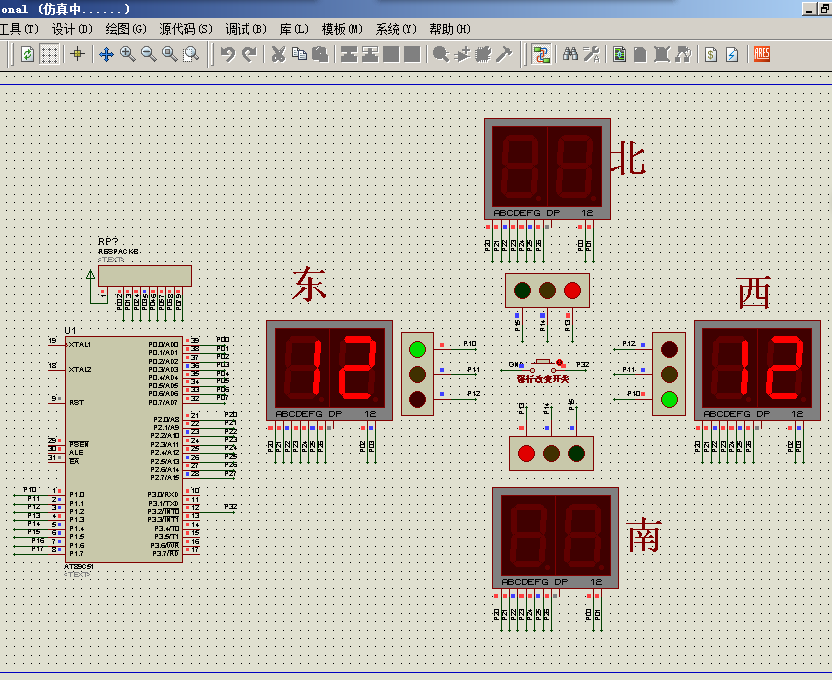Toggle the Wire Autorouter
The image size is (832, 680).
pyautogui.click(x=541, y=54)
